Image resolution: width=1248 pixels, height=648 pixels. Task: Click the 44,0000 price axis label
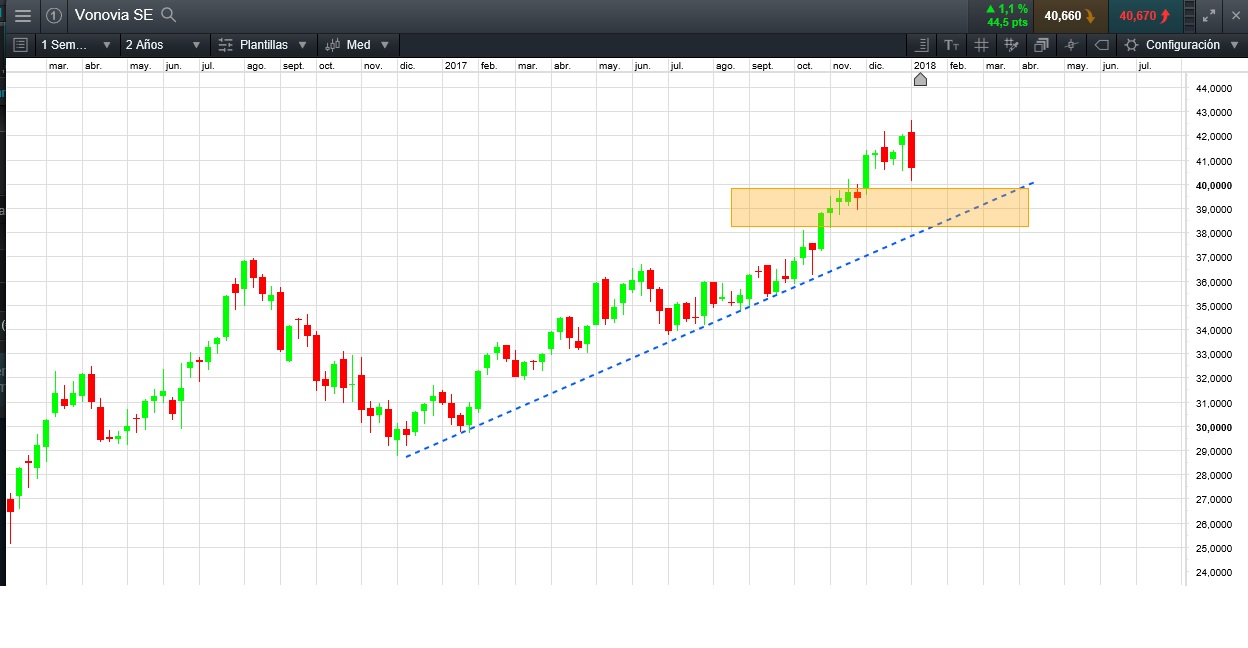(x=1214, y=89)
